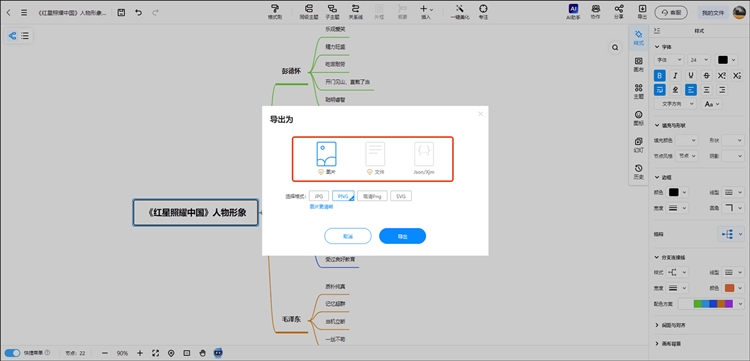Select image (图片) export type
Screen dimensions: 750x361
coord(327,159)
